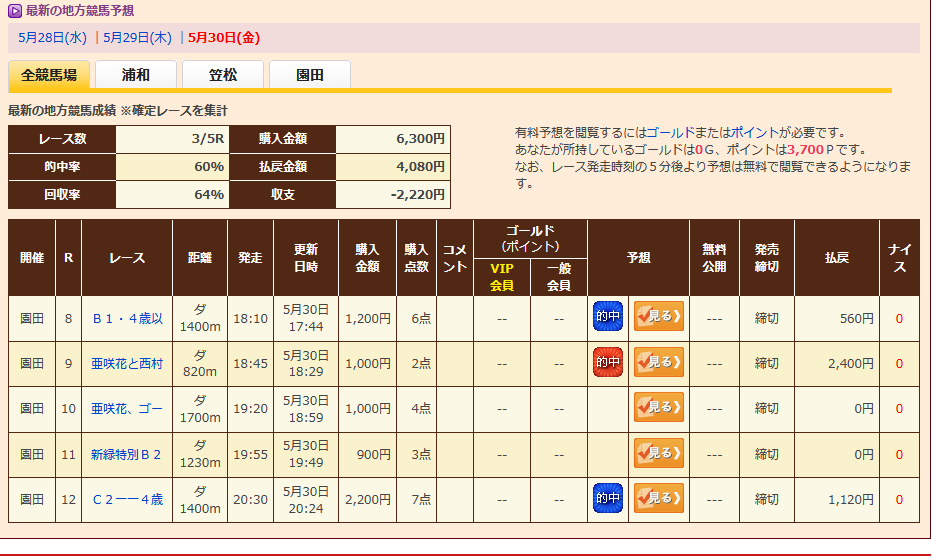Image resolution: width=932 pixels, height=556 pixels.
Task: Click the Ｃ２一ー４歳 race link
Action: click(127, 499)
